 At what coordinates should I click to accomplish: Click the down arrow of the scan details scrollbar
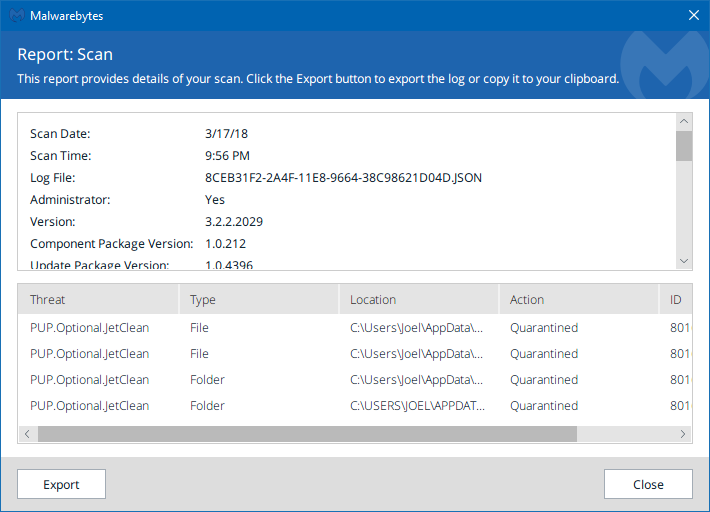coord(684,260)
